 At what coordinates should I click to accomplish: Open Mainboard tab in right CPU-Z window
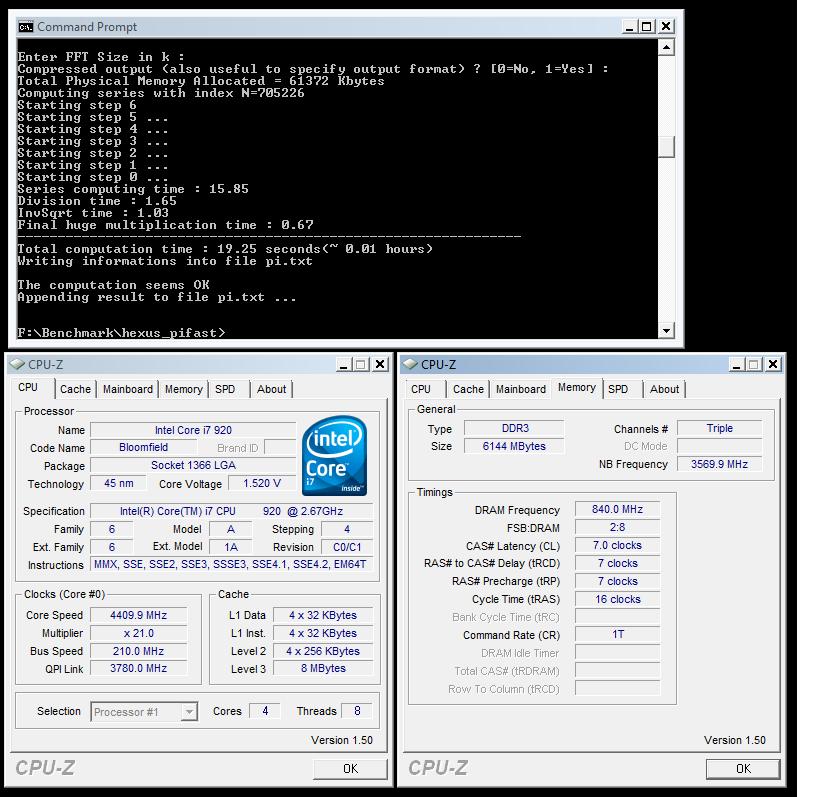tap(521, 389)
